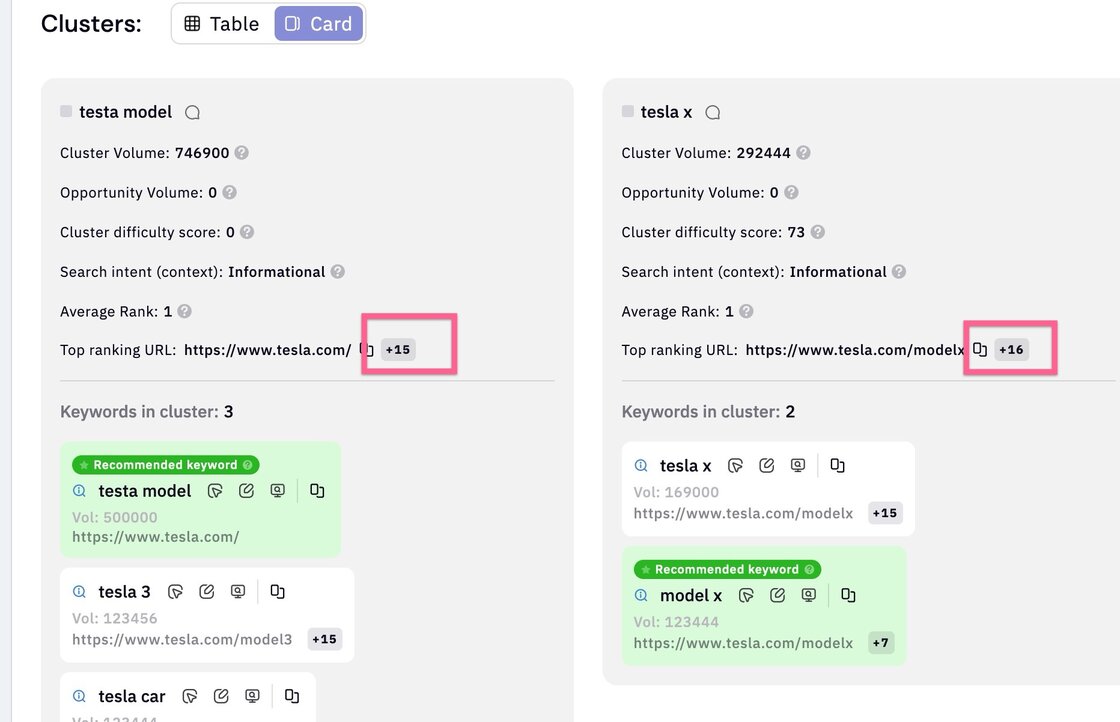Open keyword info for tesla car

79,696
